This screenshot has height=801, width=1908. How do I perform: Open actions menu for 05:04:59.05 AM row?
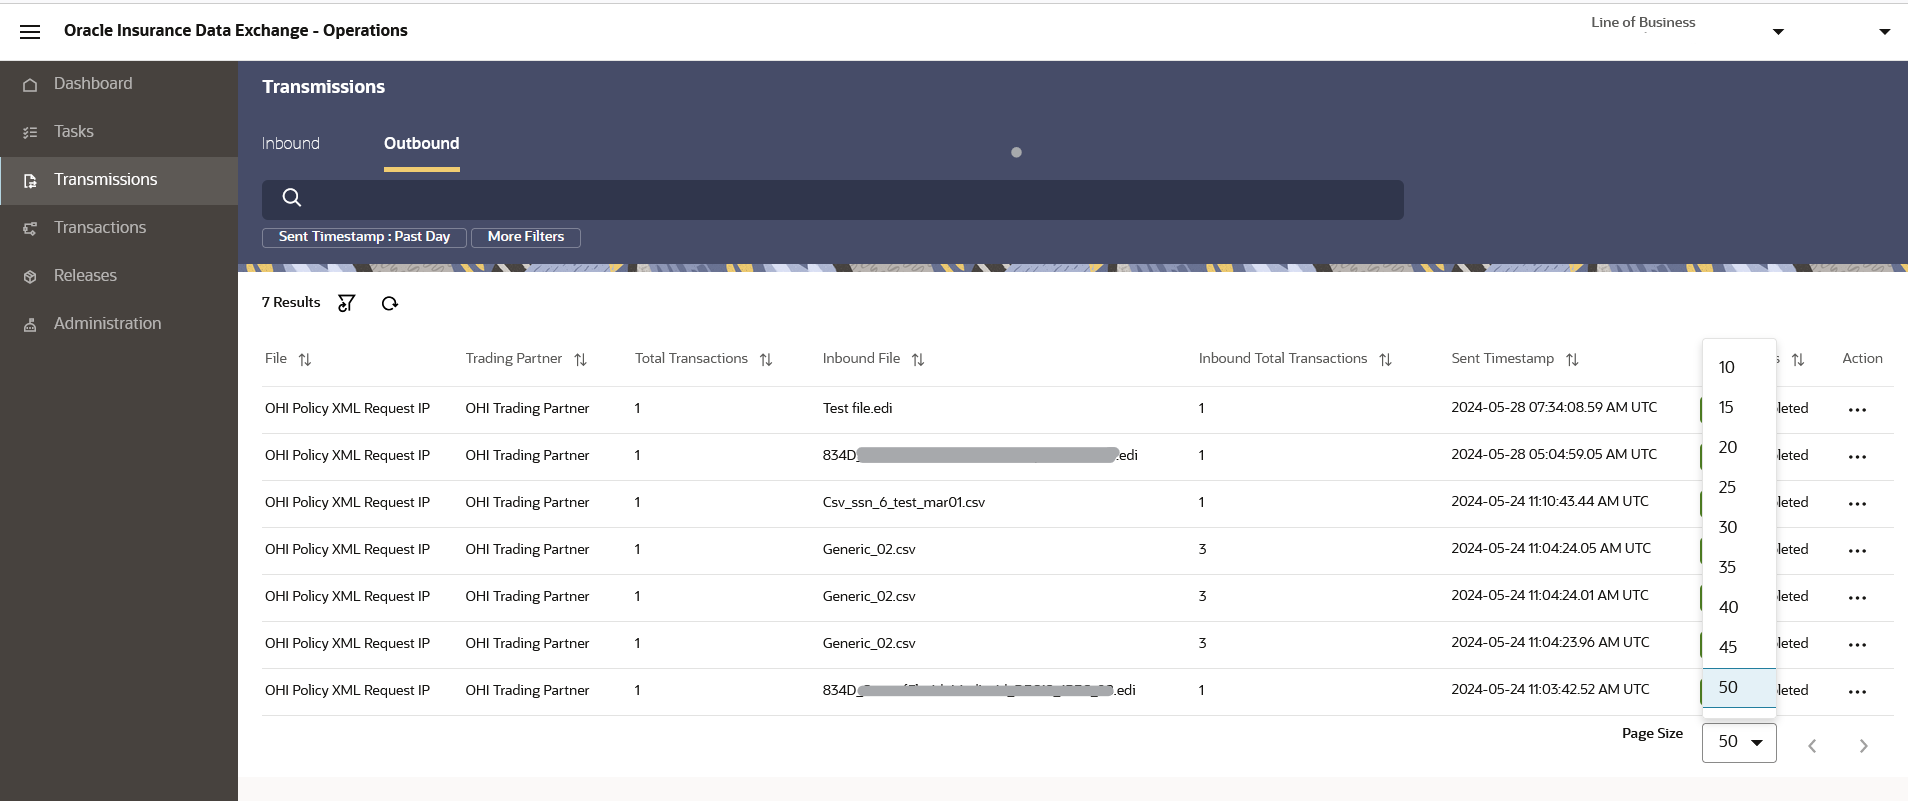1857,457
